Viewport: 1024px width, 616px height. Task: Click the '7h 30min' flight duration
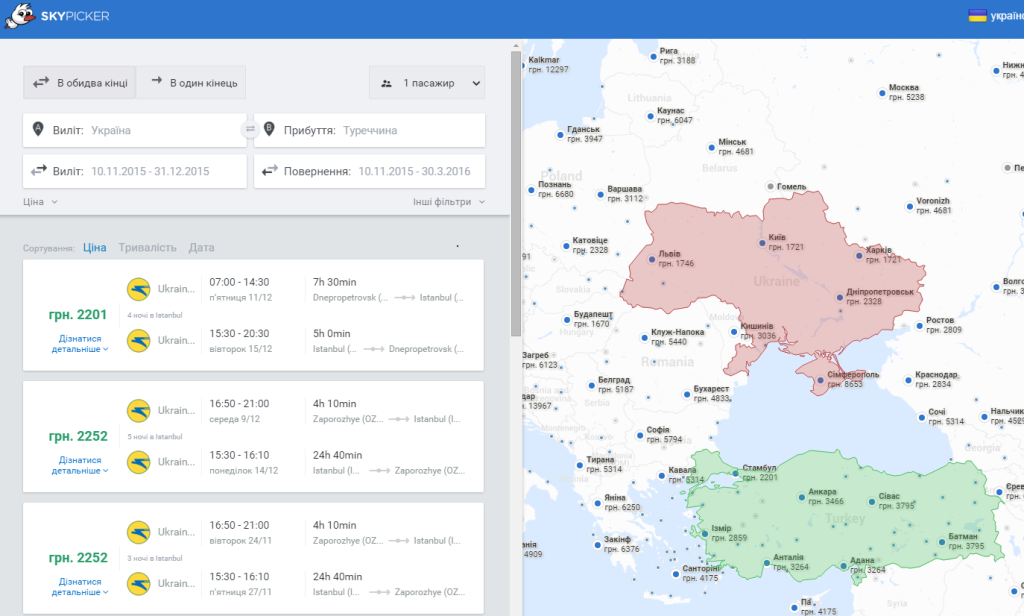tap(334, 282)
